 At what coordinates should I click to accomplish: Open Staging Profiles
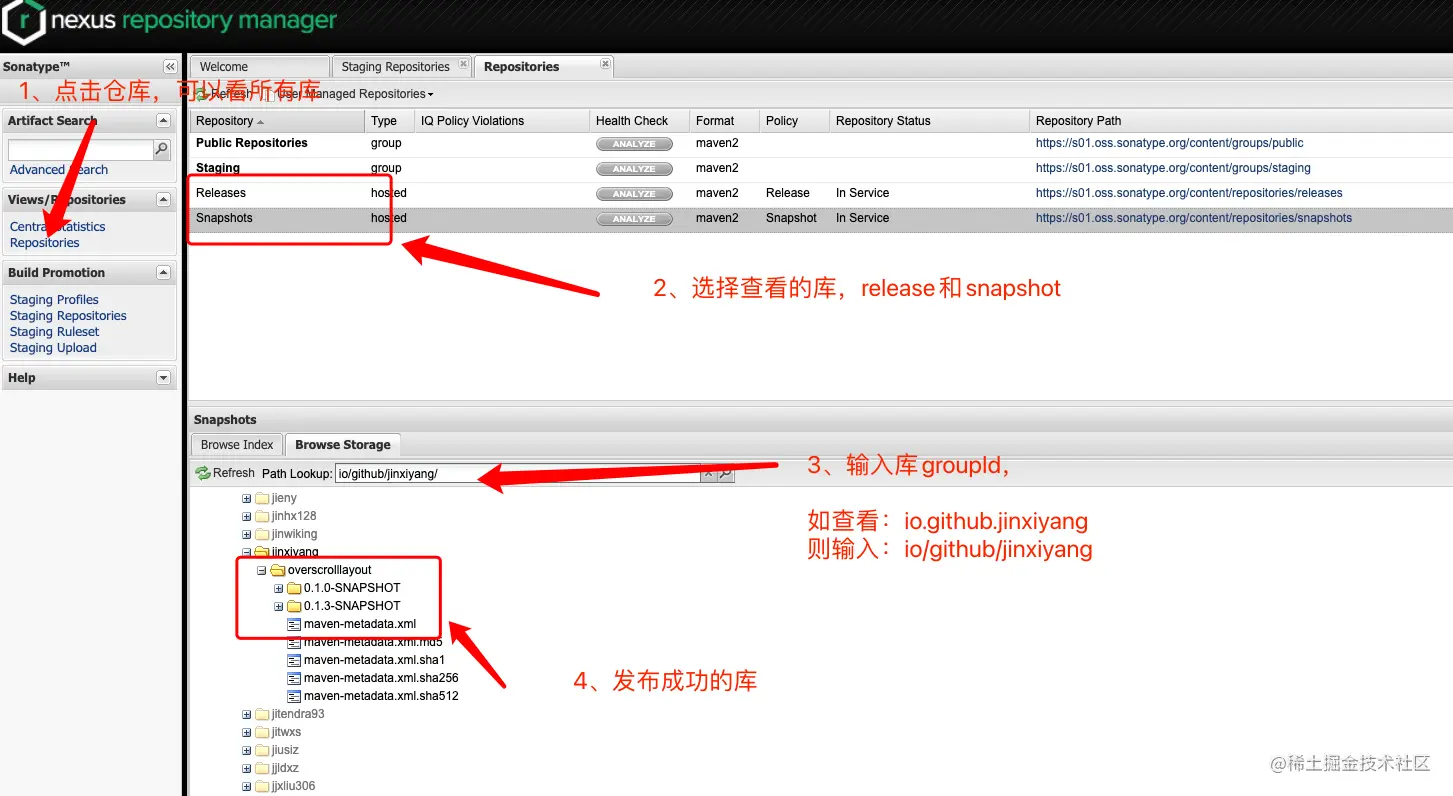(x=54, y=300)
